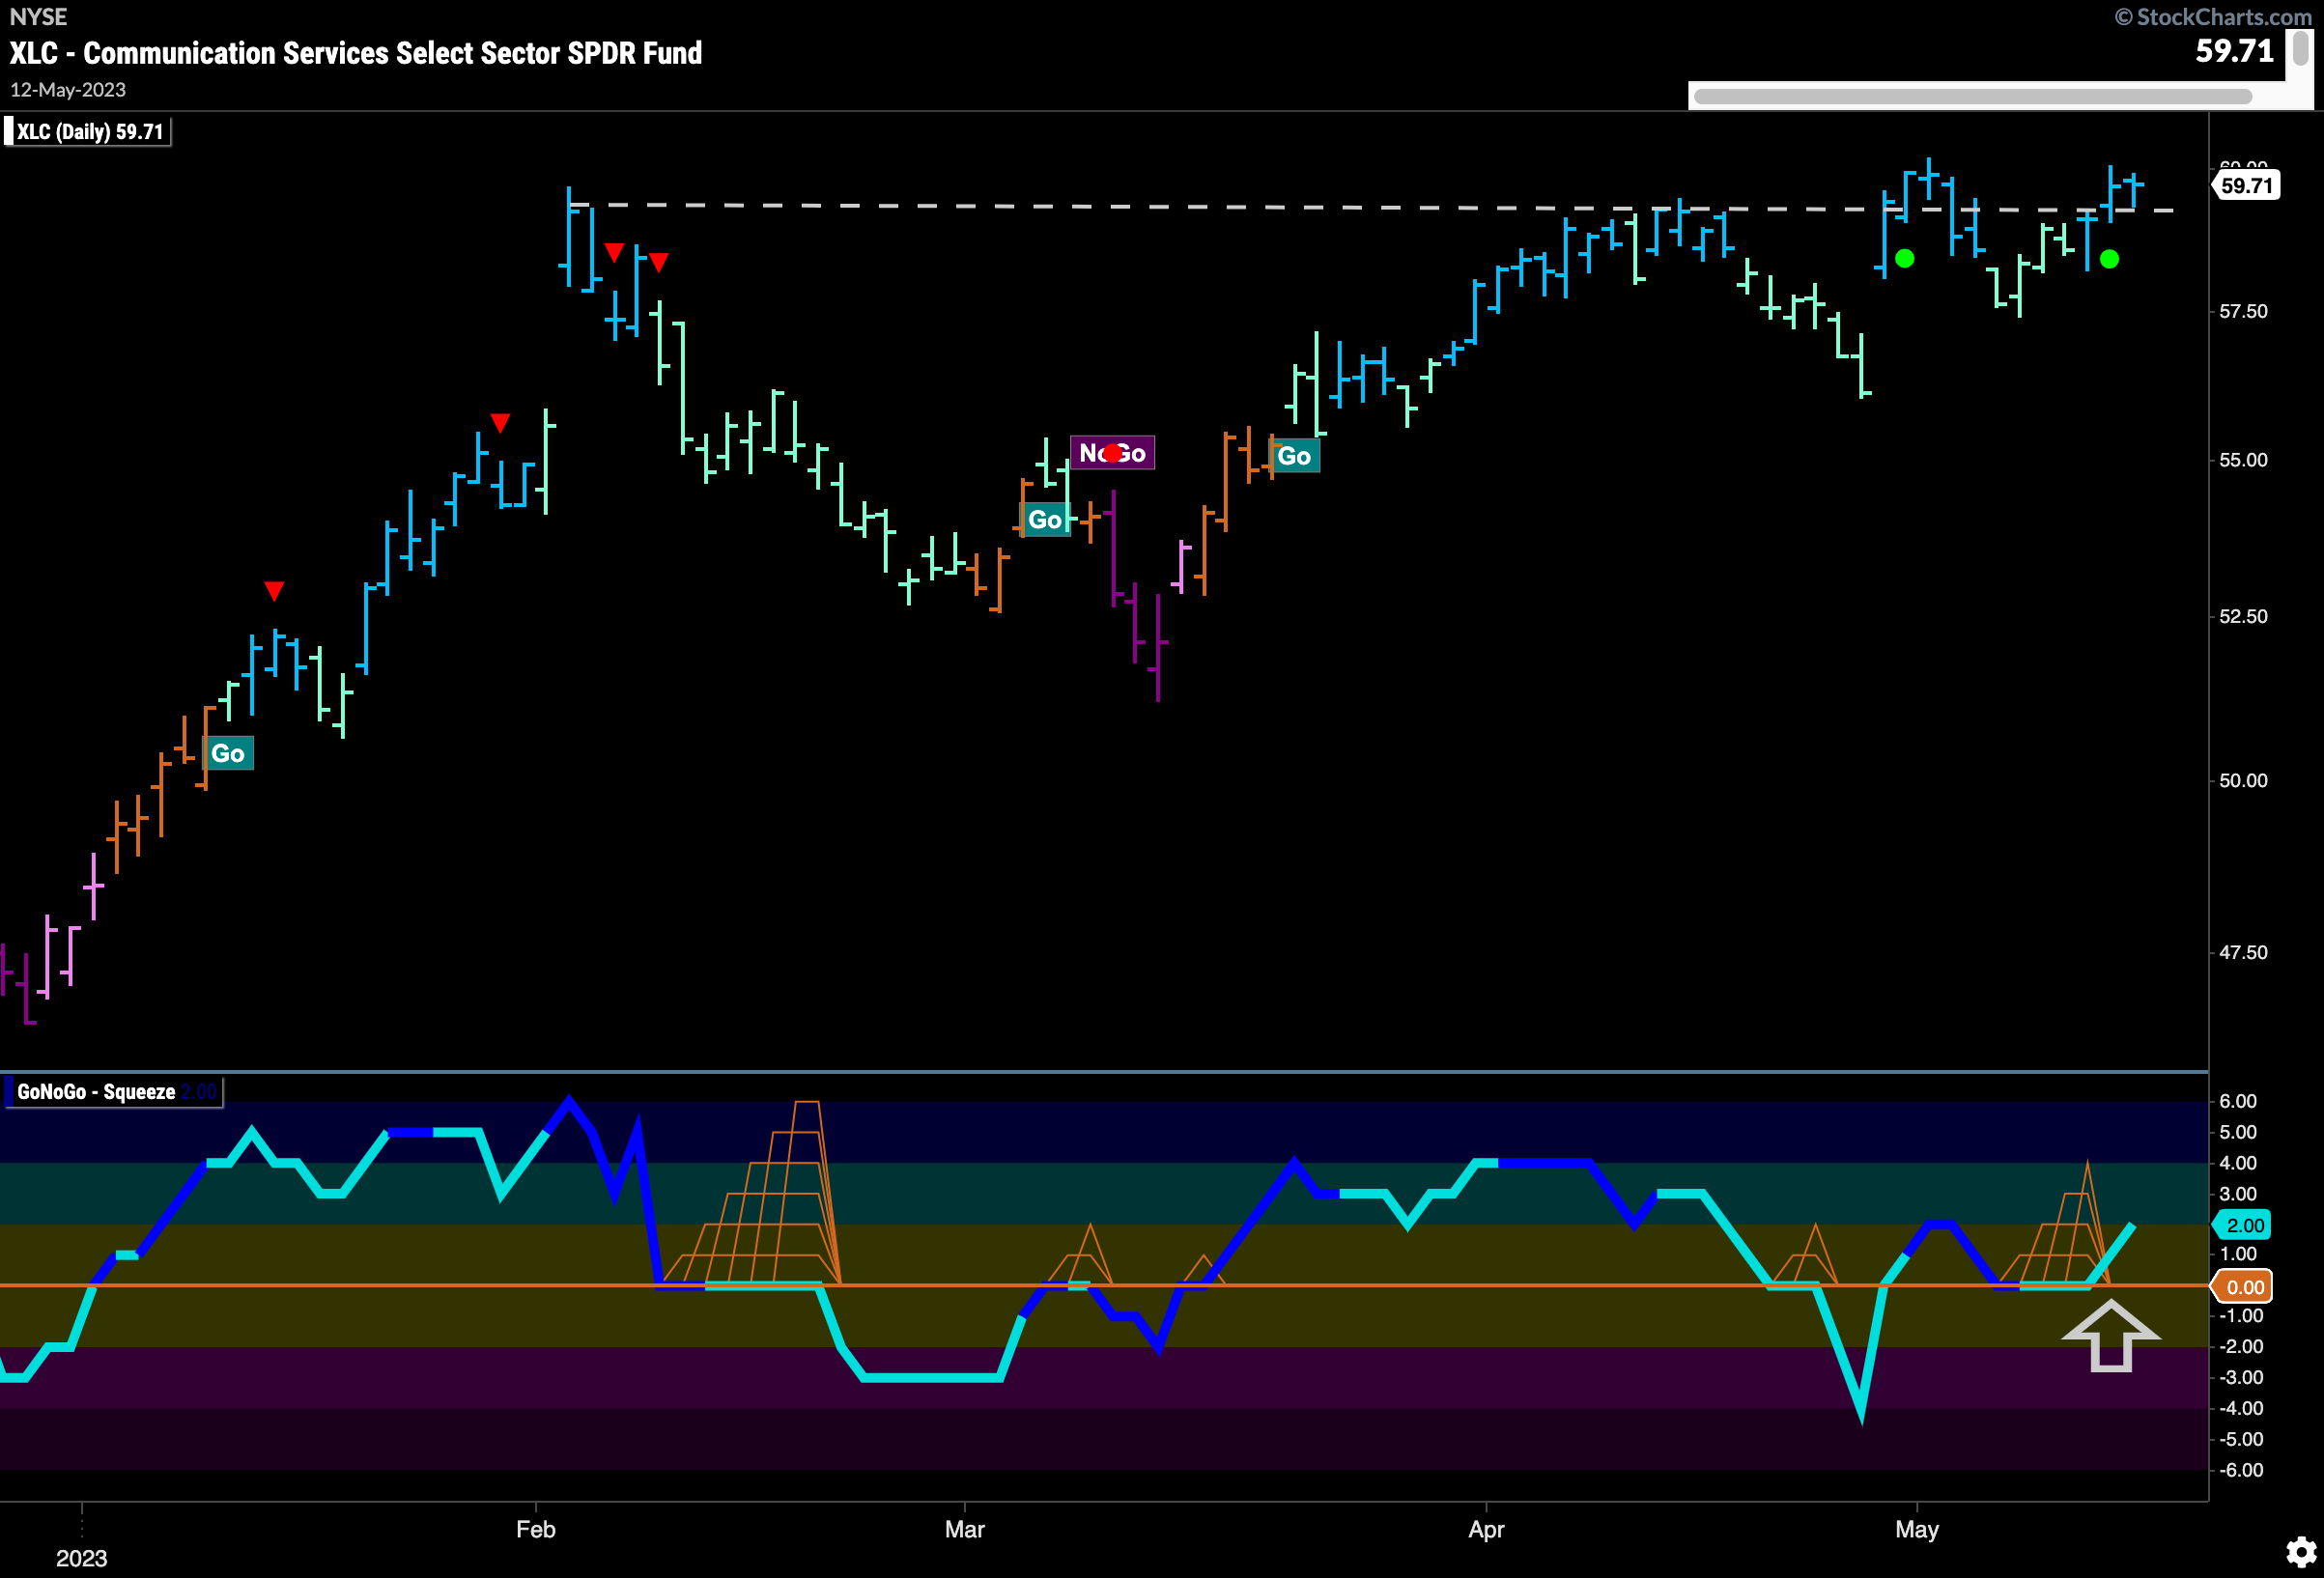Select the XLC (Daily) 59.71 legend label

point(88,132)
